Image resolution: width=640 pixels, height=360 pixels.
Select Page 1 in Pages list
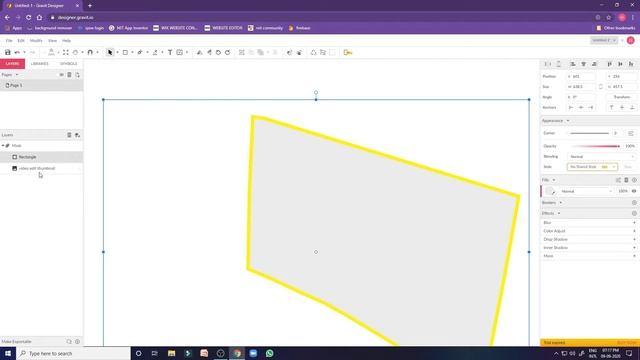41,85
